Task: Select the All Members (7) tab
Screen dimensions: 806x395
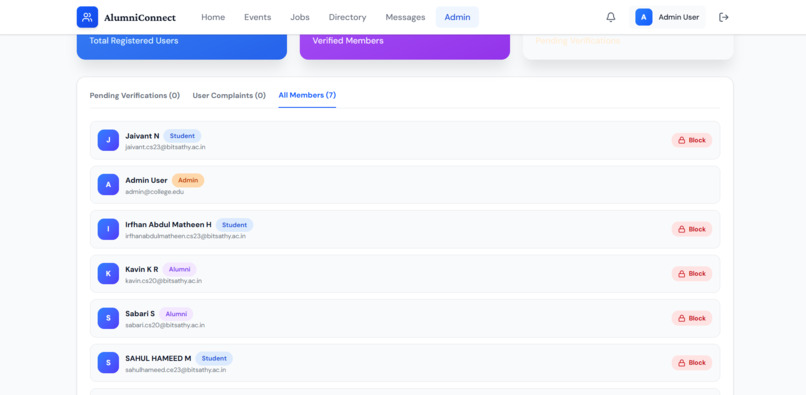Action: (x=307, y=95)
